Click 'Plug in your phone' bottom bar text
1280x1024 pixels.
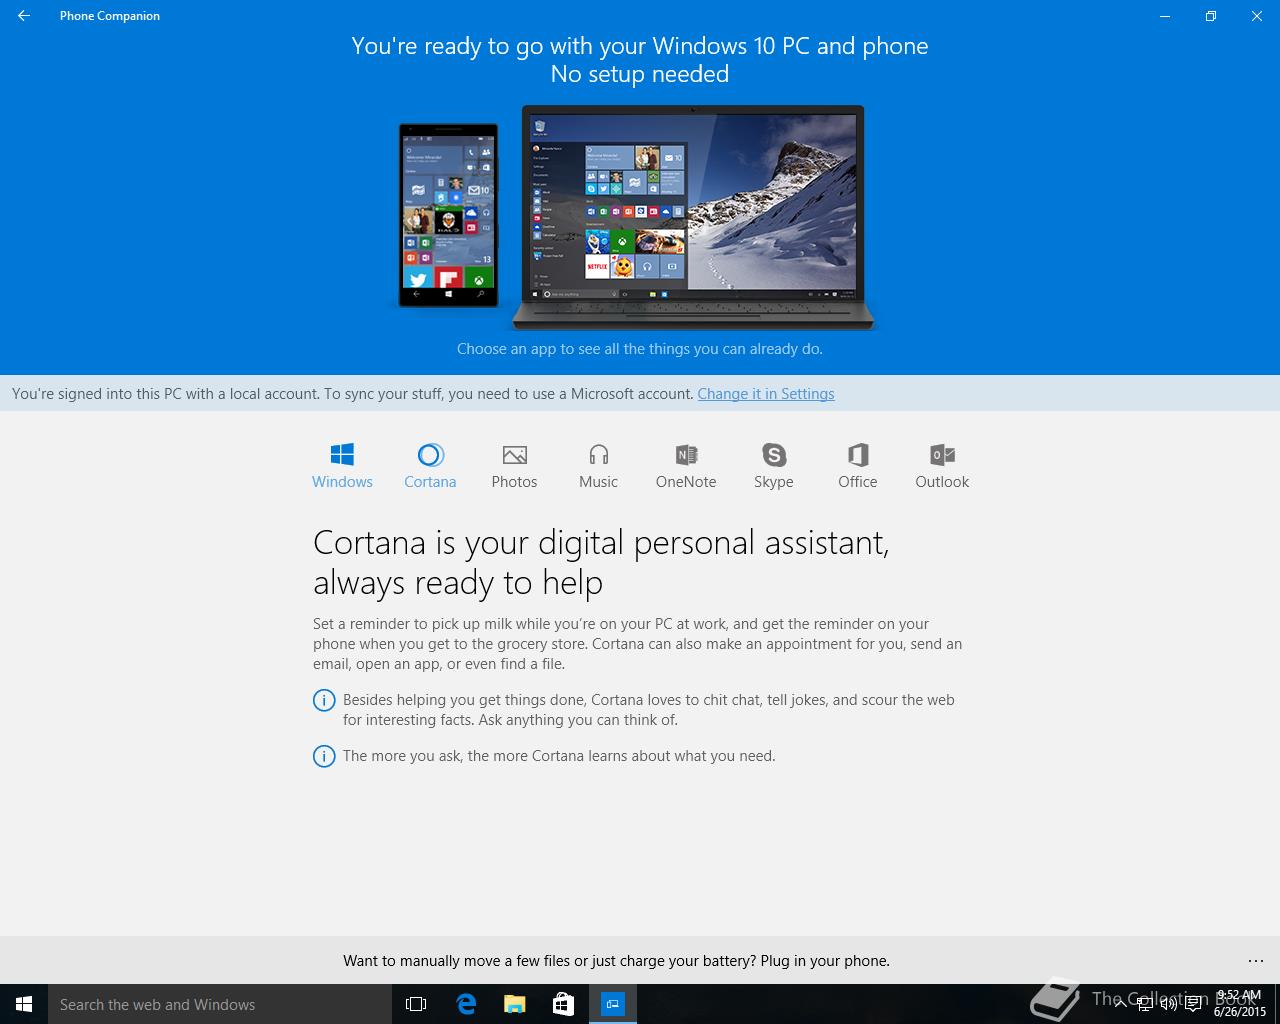click(825, 961)
